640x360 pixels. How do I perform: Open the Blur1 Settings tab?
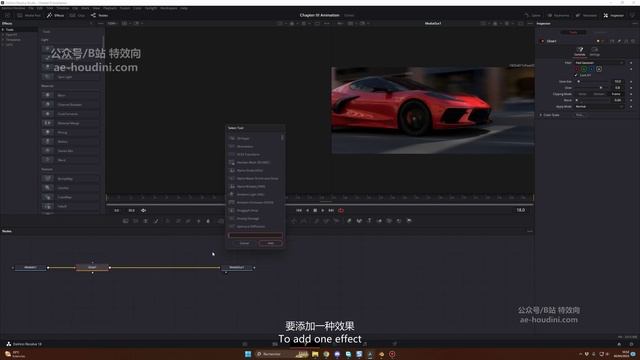595,51
